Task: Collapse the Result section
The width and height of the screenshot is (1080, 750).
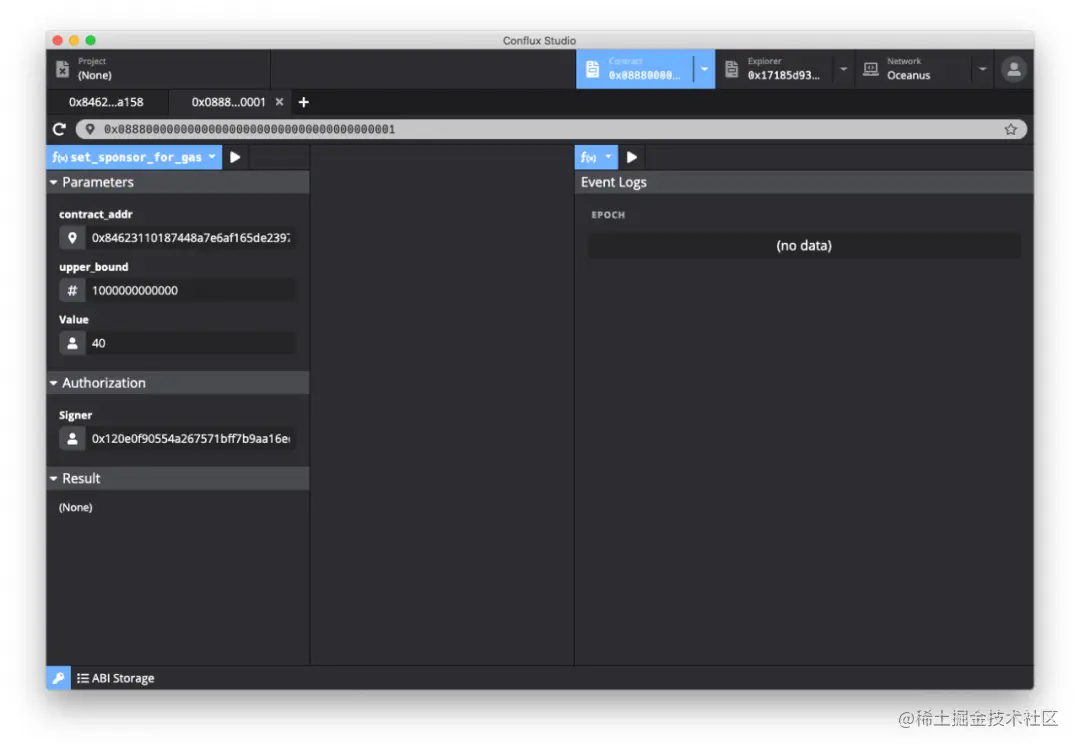Action: click(178, 479)
